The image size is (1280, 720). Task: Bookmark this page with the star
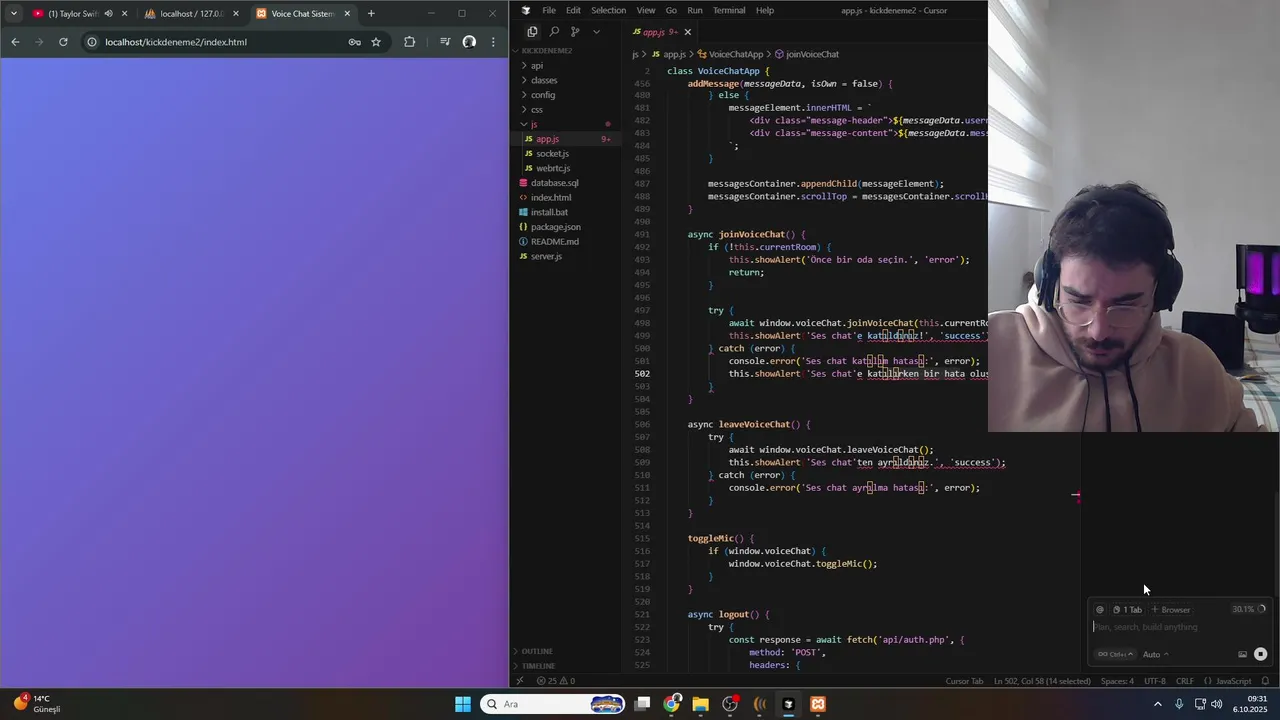click(x=376, y=42)
